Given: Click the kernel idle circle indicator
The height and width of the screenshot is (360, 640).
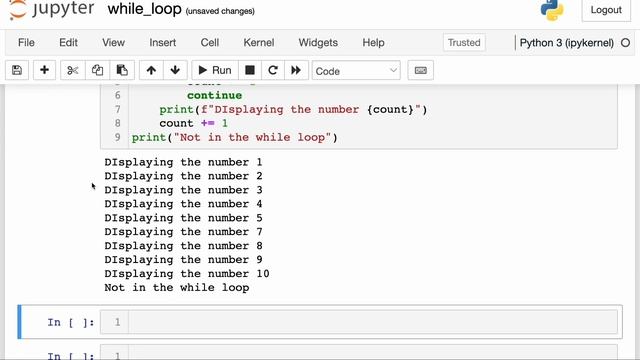Looking at the screenshot, I should pyautogui.click(x=625, y=42).
